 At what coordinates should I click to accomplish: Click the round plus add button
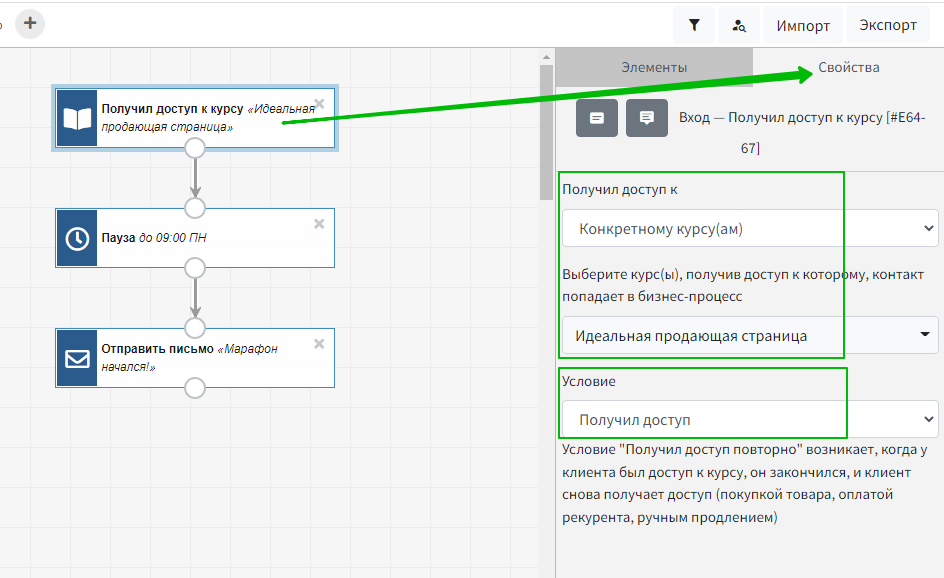(x=30, y=23)
